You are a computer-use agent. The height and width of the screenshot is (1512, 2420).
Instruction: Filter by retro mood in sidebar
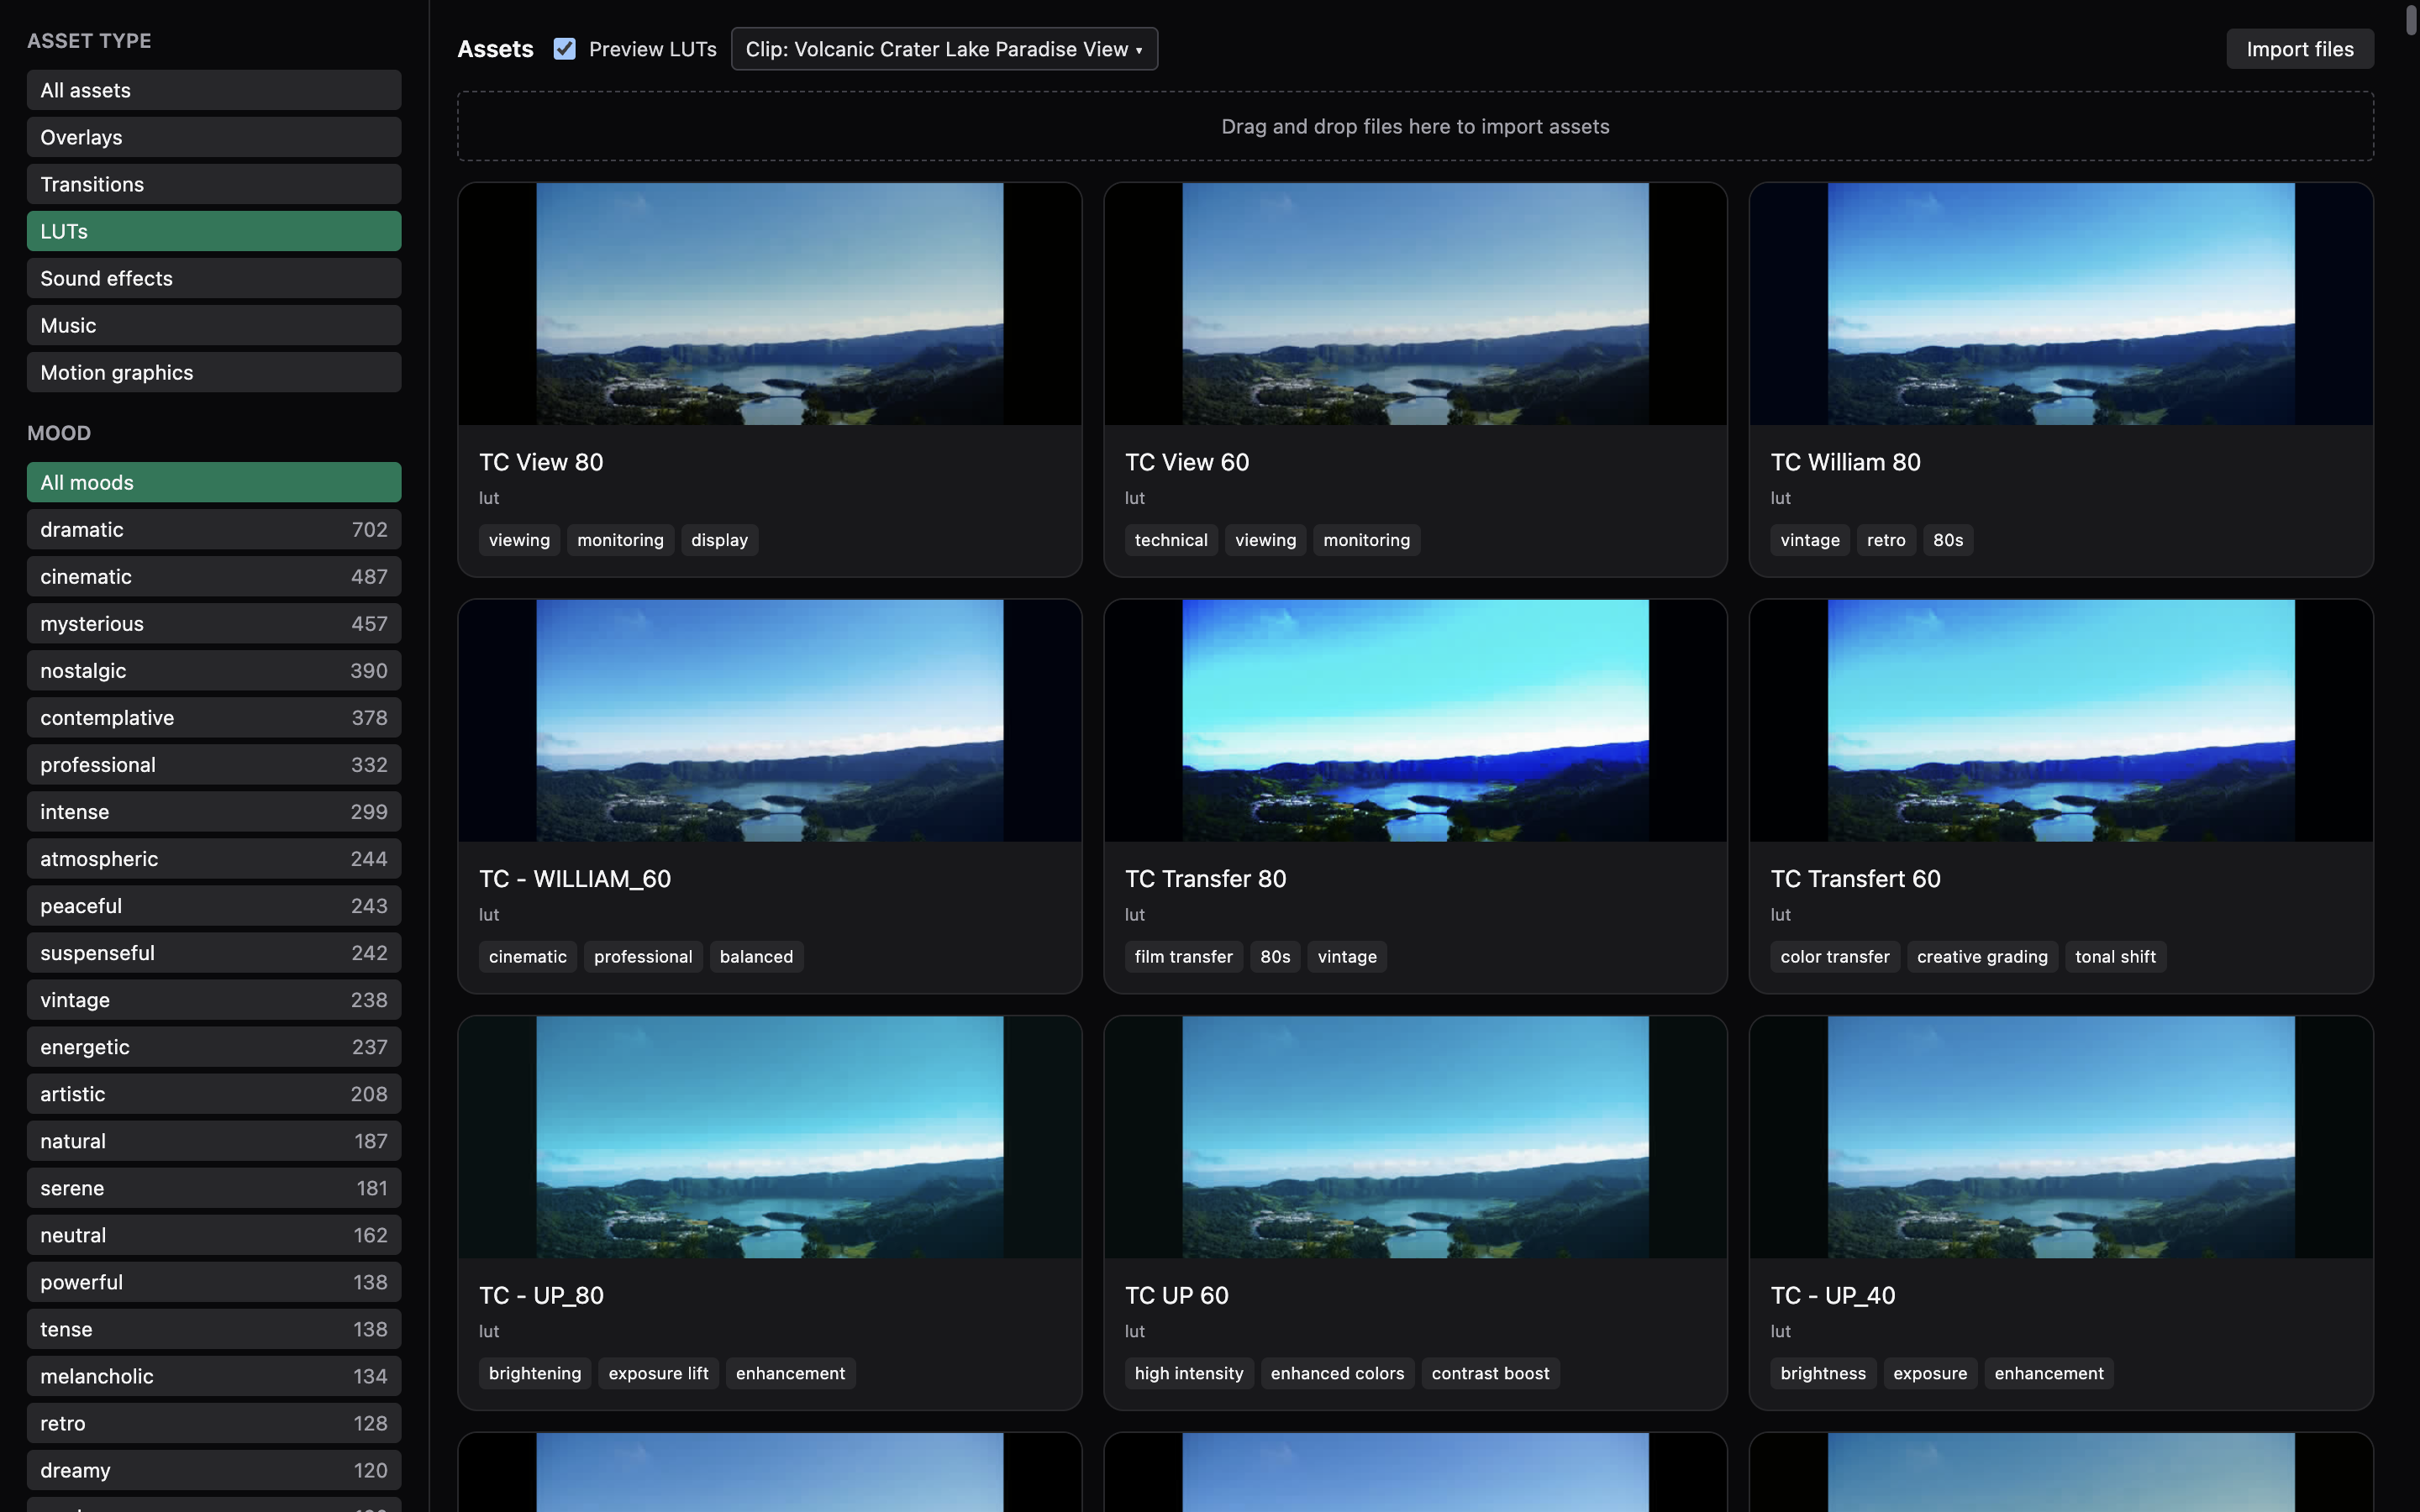(214, 1422)
